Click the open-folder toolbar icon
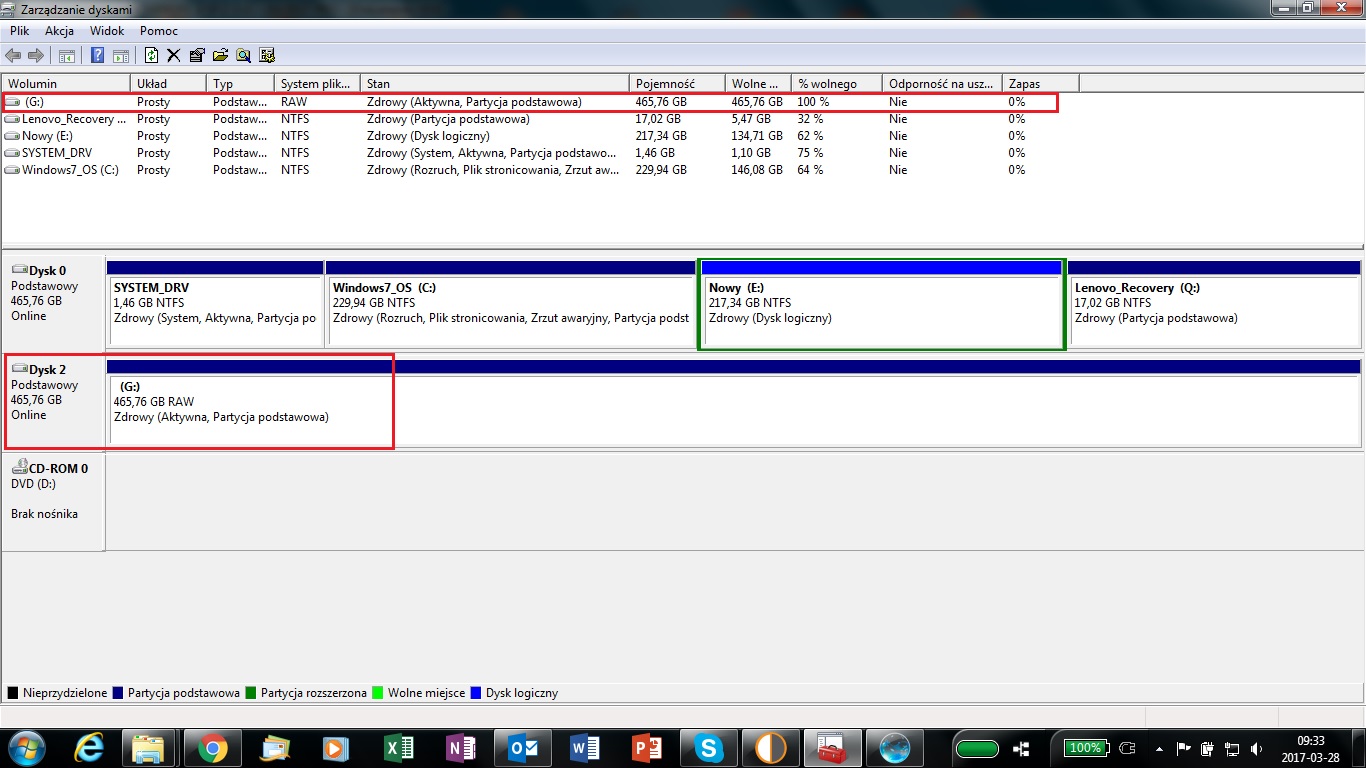 tap(220, 55)
